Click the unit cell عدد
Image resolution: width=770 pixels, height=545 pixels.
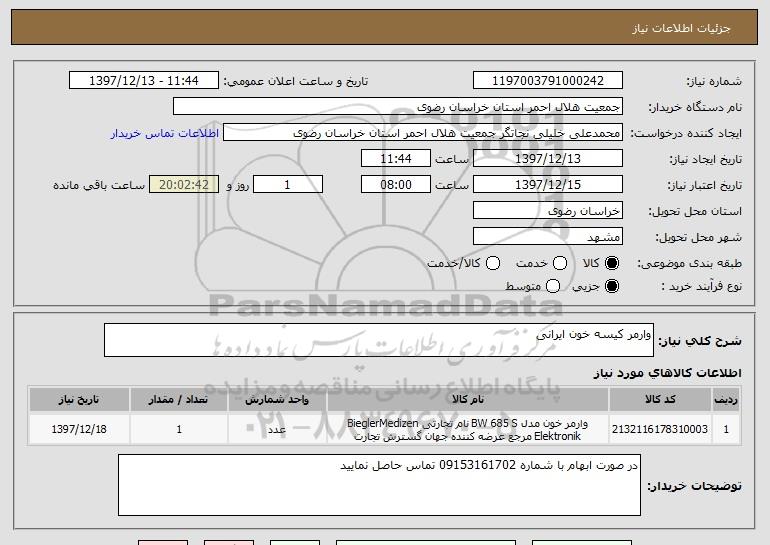(277, 429)
